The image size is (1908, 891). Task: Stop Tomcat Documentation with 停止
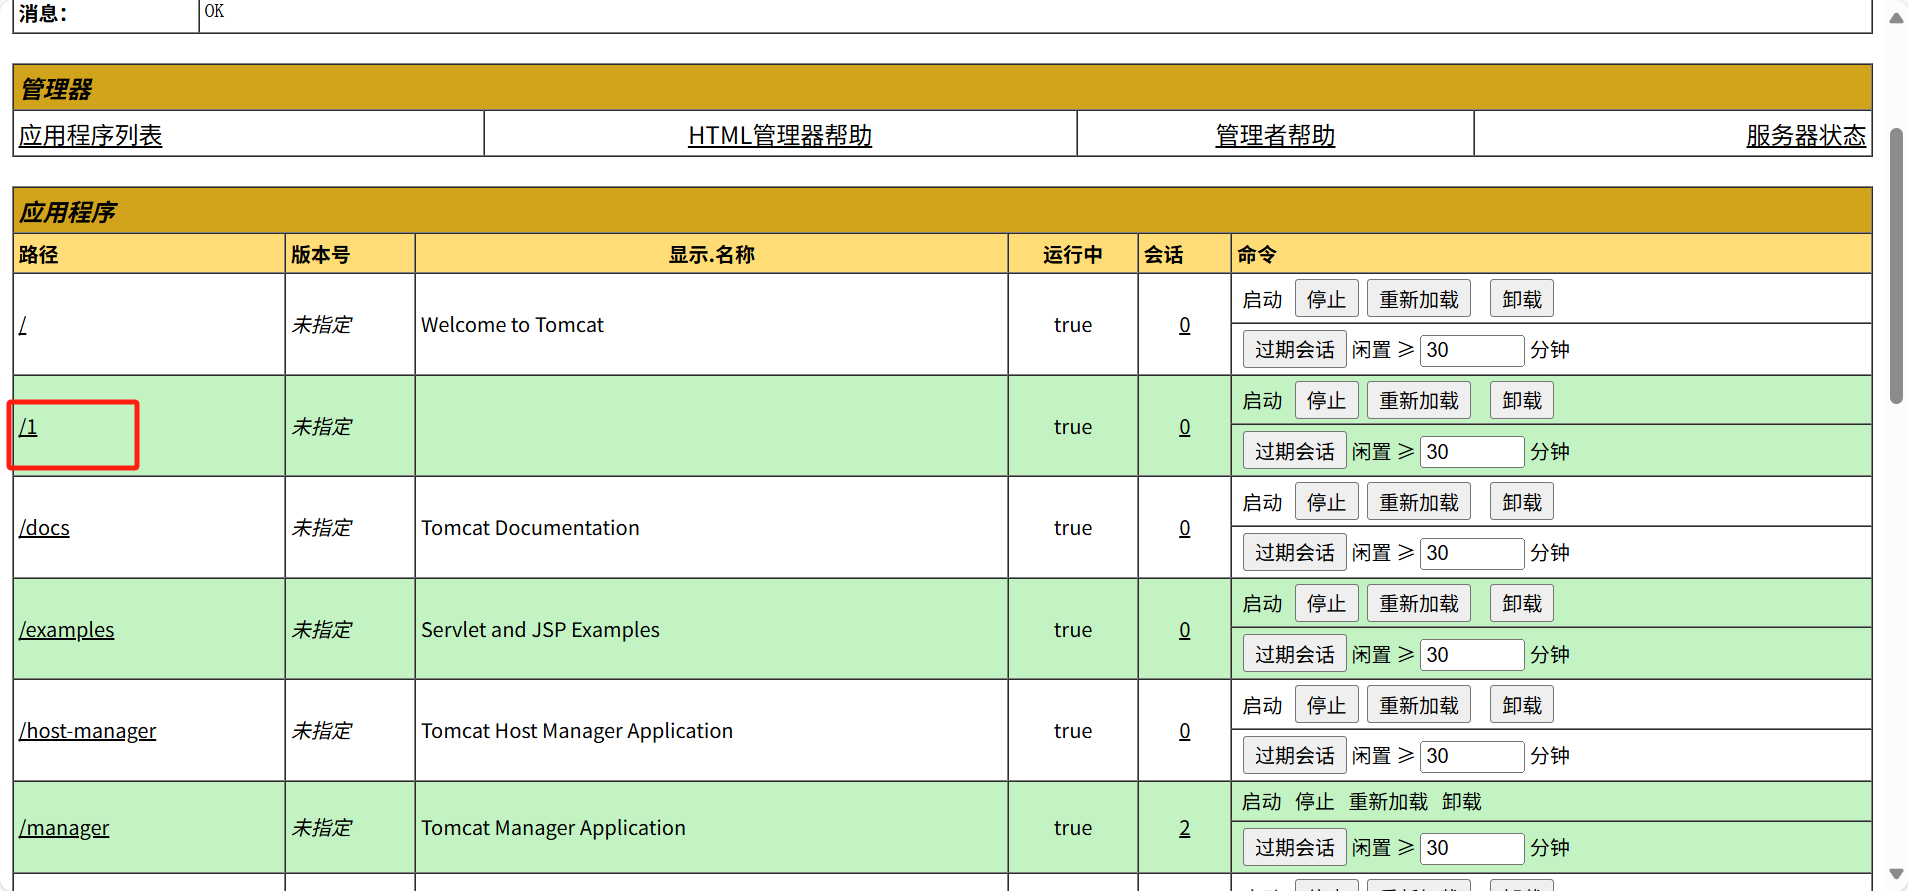point(1326,502)
